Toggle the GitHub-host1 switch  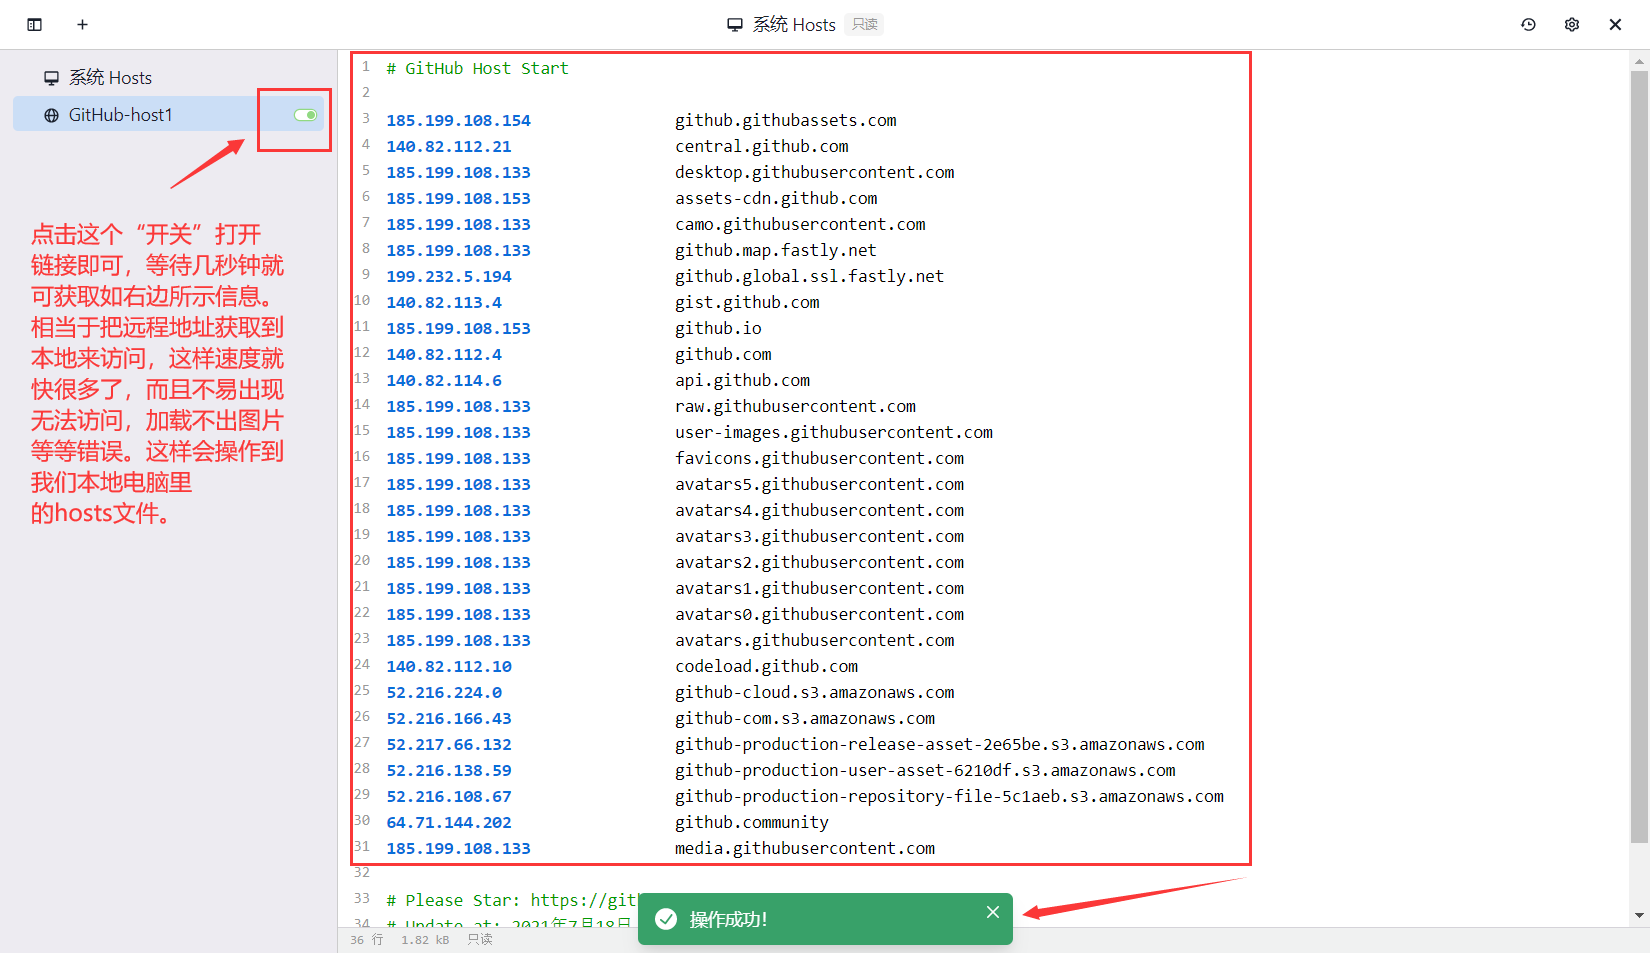pyautogui.click(x=306, y=115)
